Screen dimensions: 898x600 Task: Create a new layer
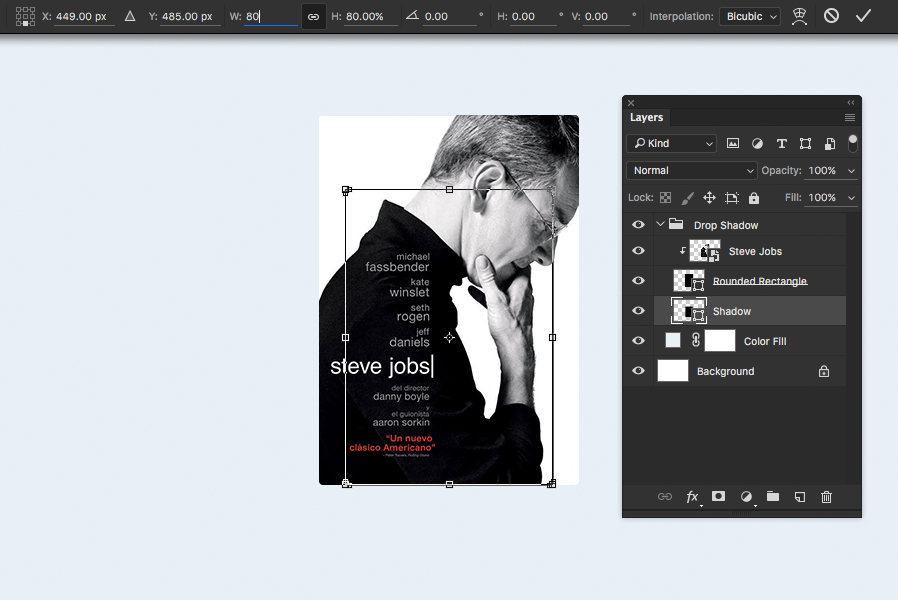tap(799, 497)
